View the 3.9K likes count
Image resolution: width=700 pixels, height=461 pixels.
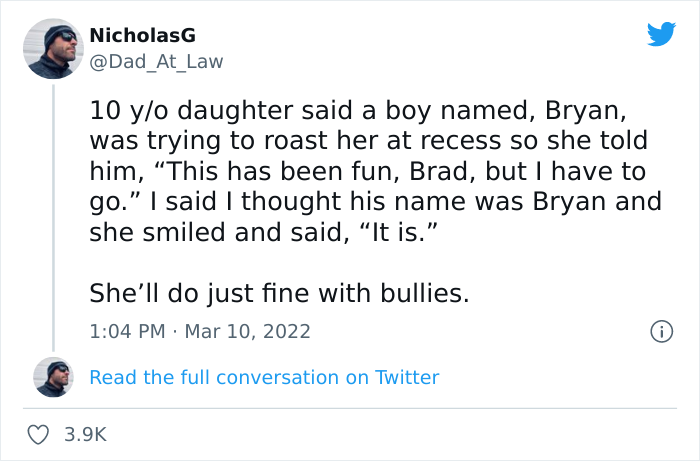click(84, 435)
